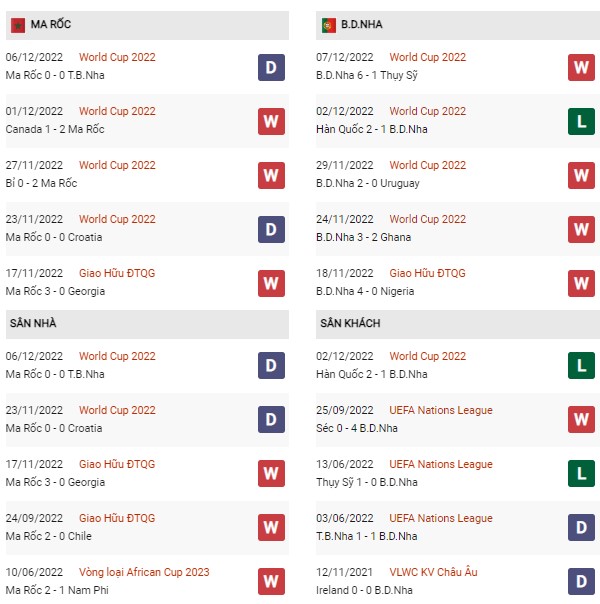Open the MA RỐC team header
This screenshot has height=604, width=600.
tap(147, 25)
